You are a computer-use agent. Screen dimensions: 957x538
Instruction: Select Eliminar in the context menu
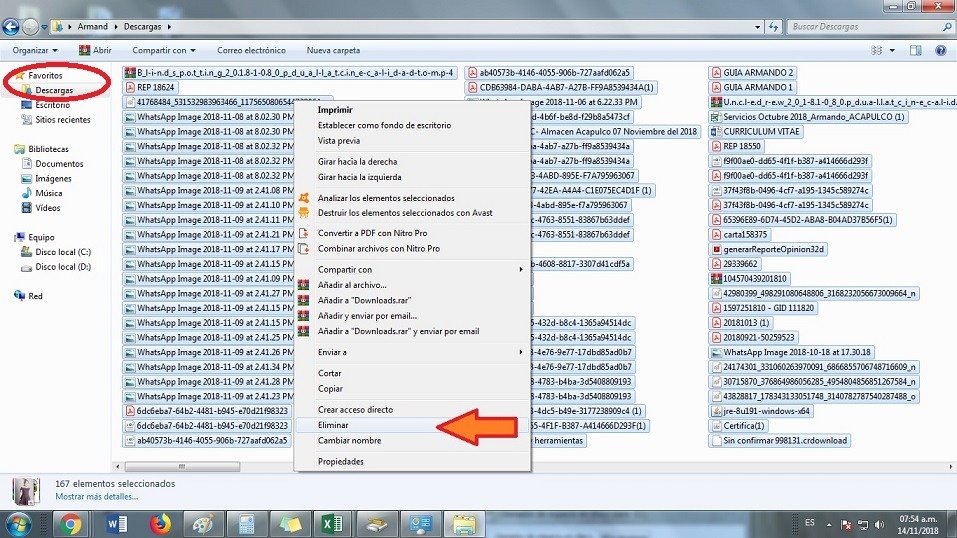pos(334,425)
